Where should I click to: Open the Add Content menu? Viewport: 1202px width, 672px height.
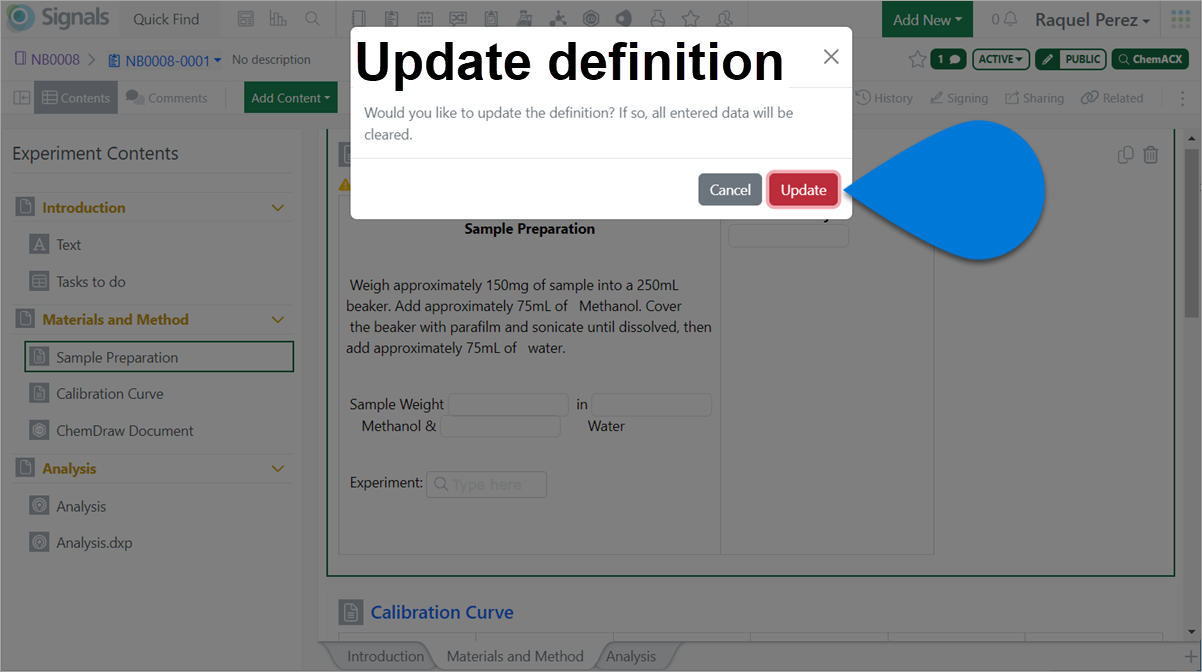290,97
